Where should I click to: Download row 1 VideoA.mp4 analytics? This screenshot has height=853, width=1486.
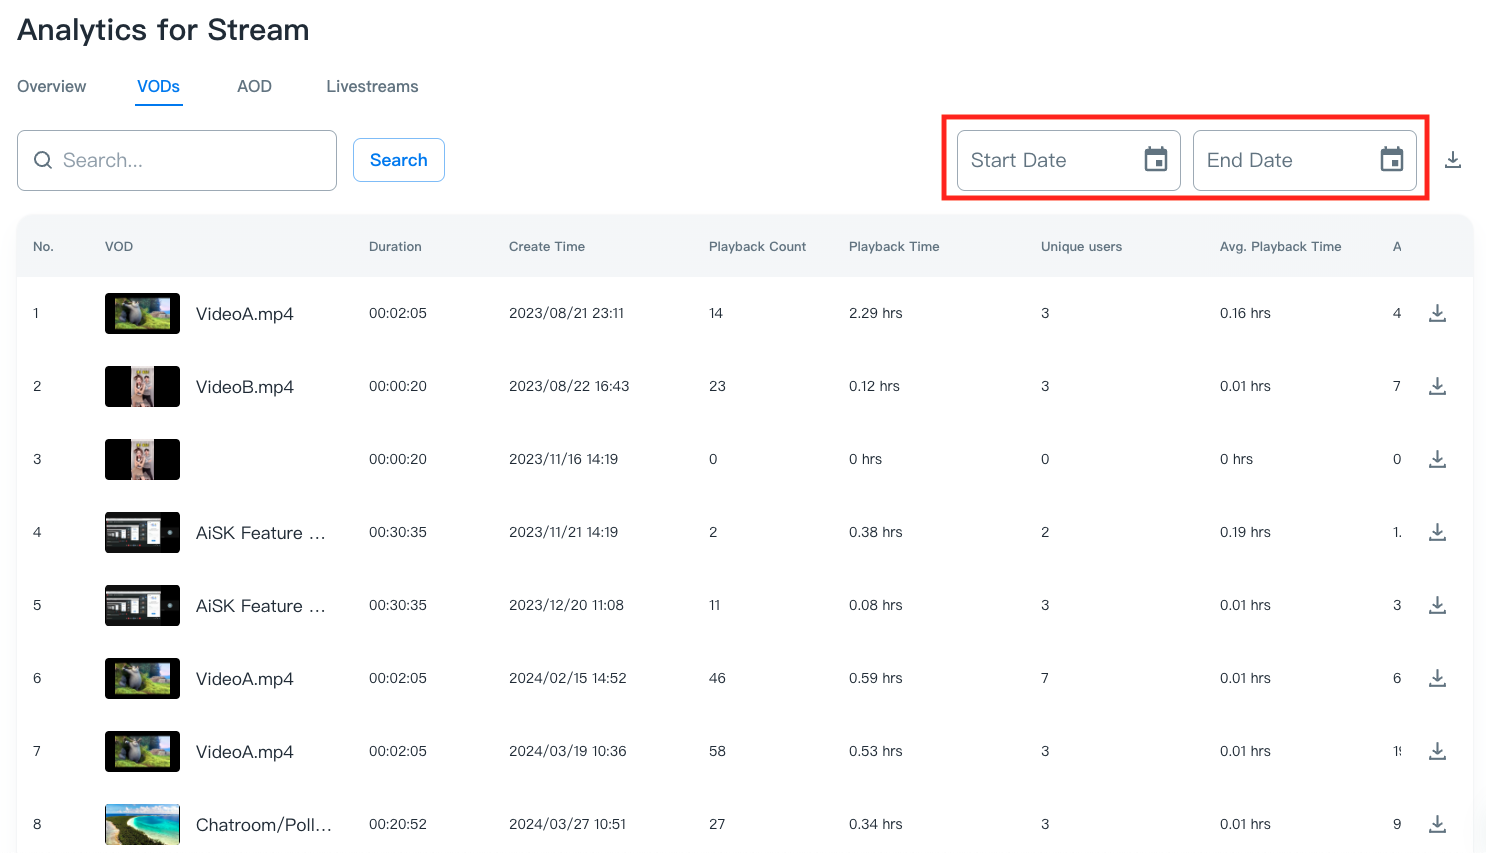point(1437,313)
